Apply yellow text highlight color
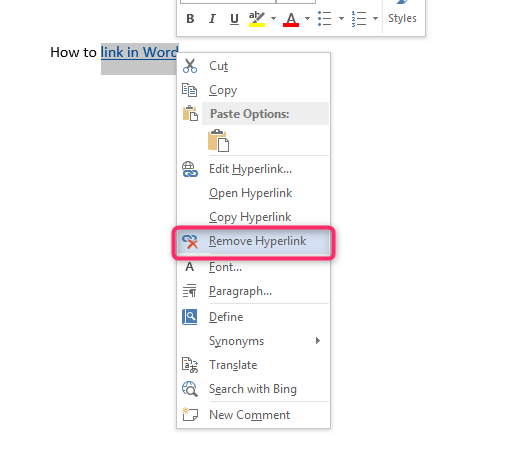The width and height of the screenshot is (512, 453). pos(257,19)
